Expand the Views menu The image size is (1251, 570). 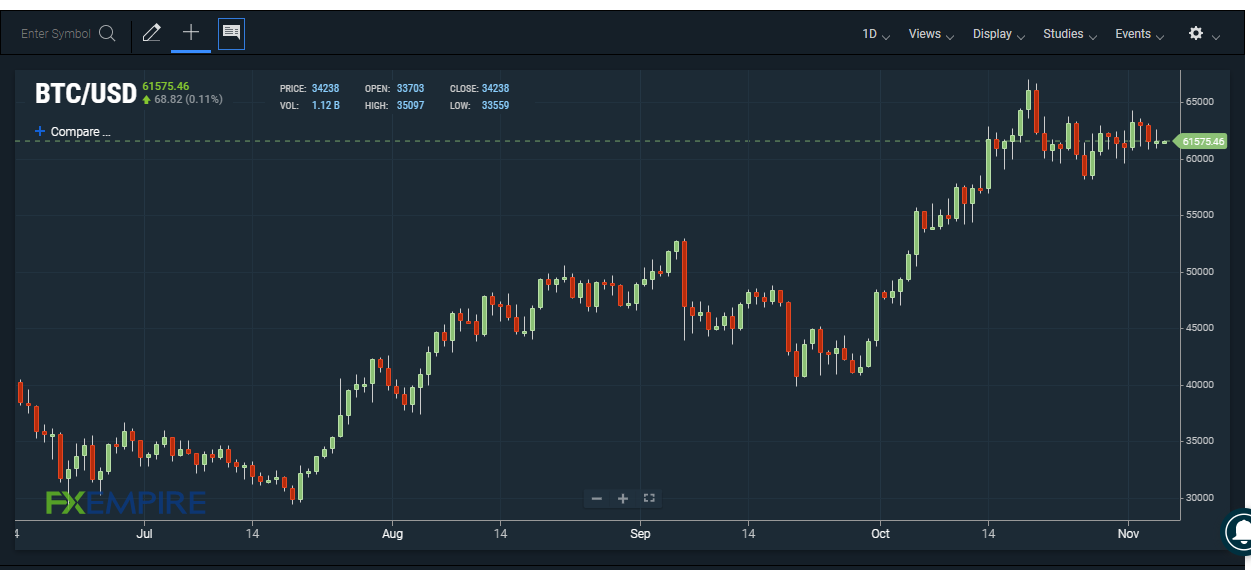[931, 34]
